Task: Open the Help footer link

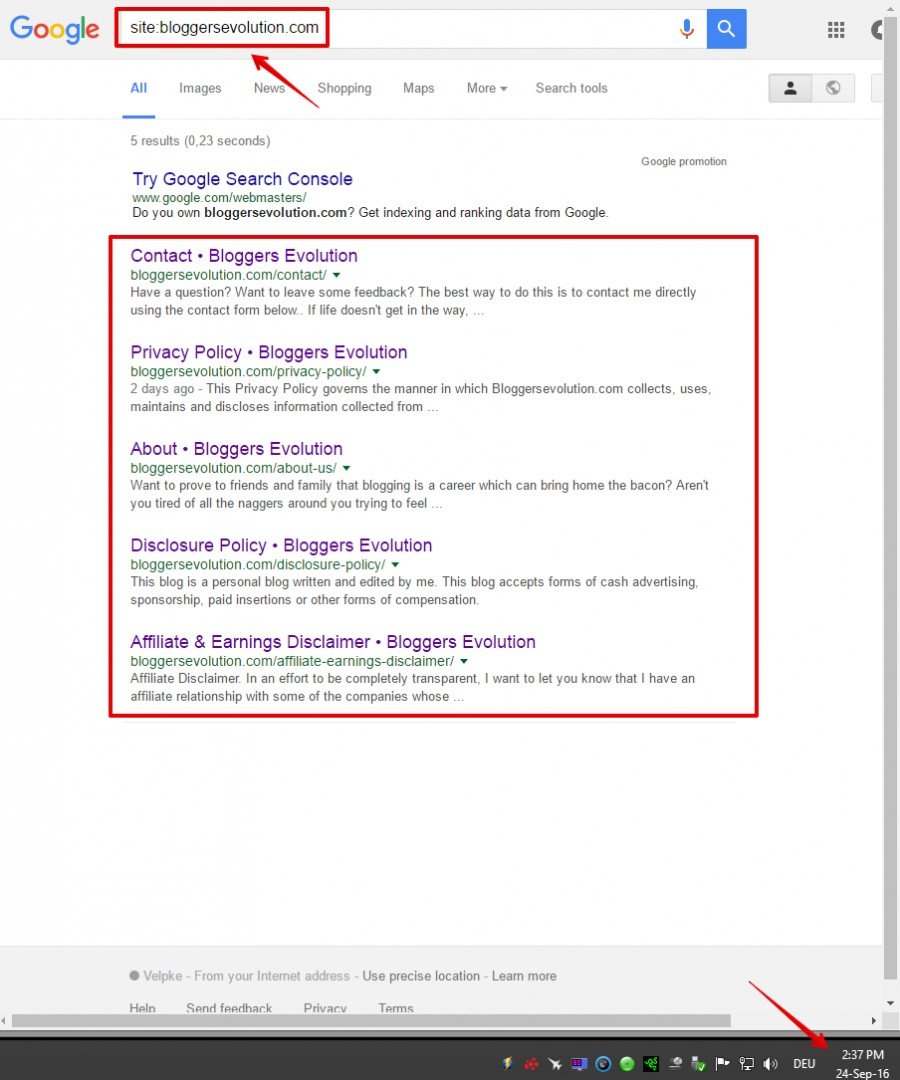Action: pyautogui.click(x=143, y=1008)
